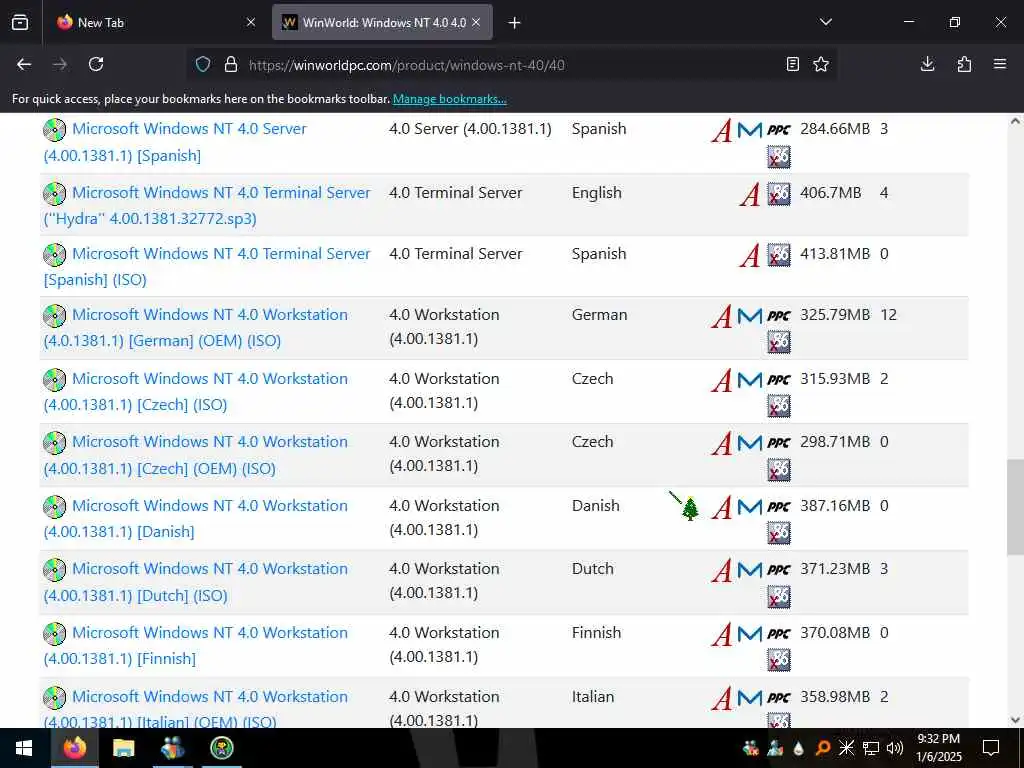The height and width of the screenshot is (768, 1024).
Task: Click the Manage bookmarks link
Action: pos(449,99)
